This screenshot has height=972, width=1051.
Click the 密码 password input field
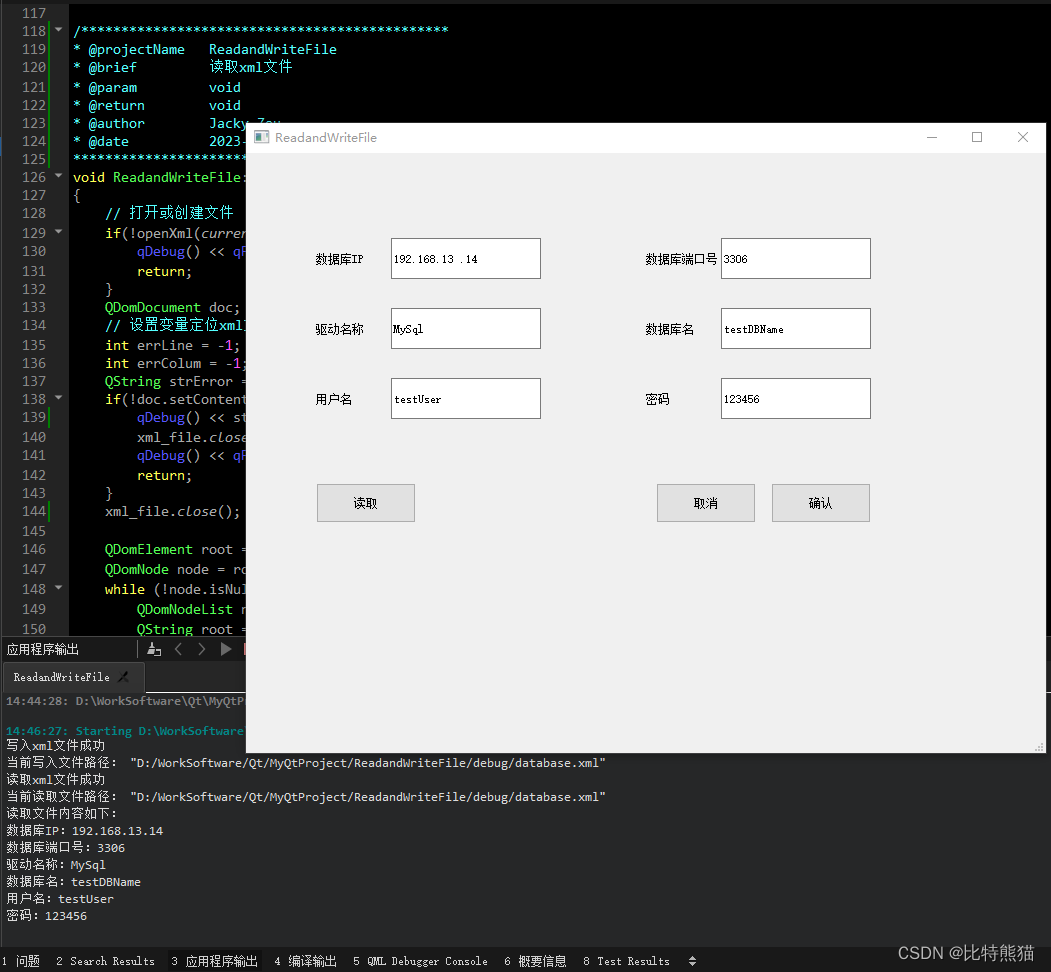coord(795,398)
